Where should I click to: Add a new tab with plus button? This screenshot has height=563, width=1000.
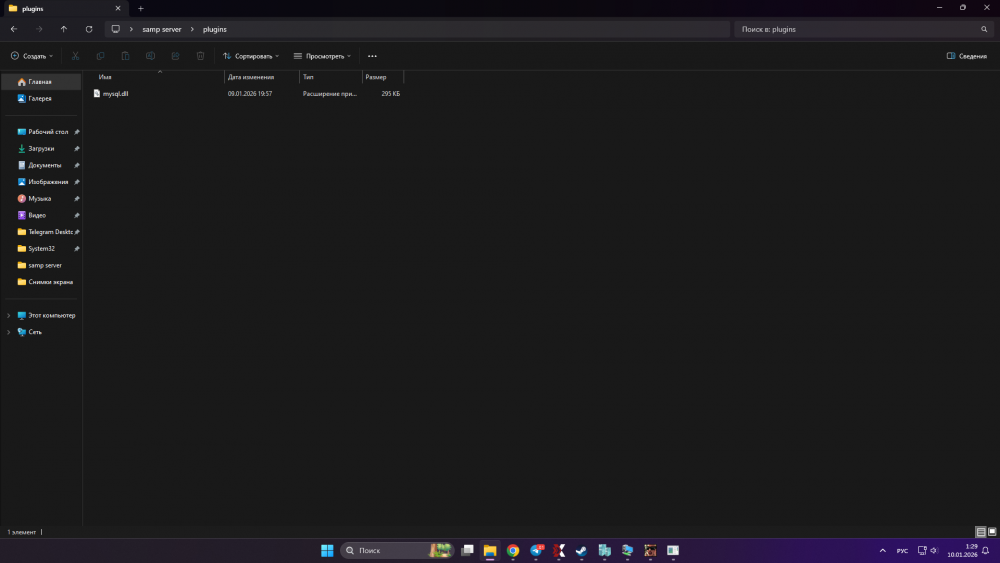click(141, 8)
